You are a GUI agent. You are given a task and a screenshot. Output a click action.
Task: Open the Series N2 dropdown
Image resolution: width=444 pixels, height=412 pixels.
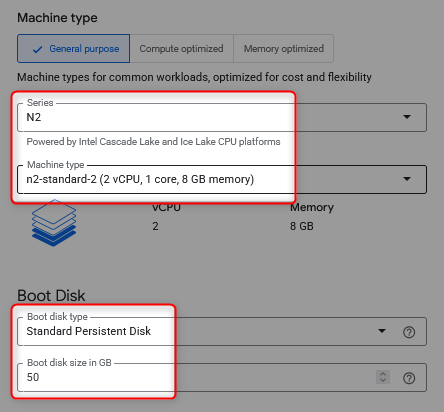click(x=222, y=117)
